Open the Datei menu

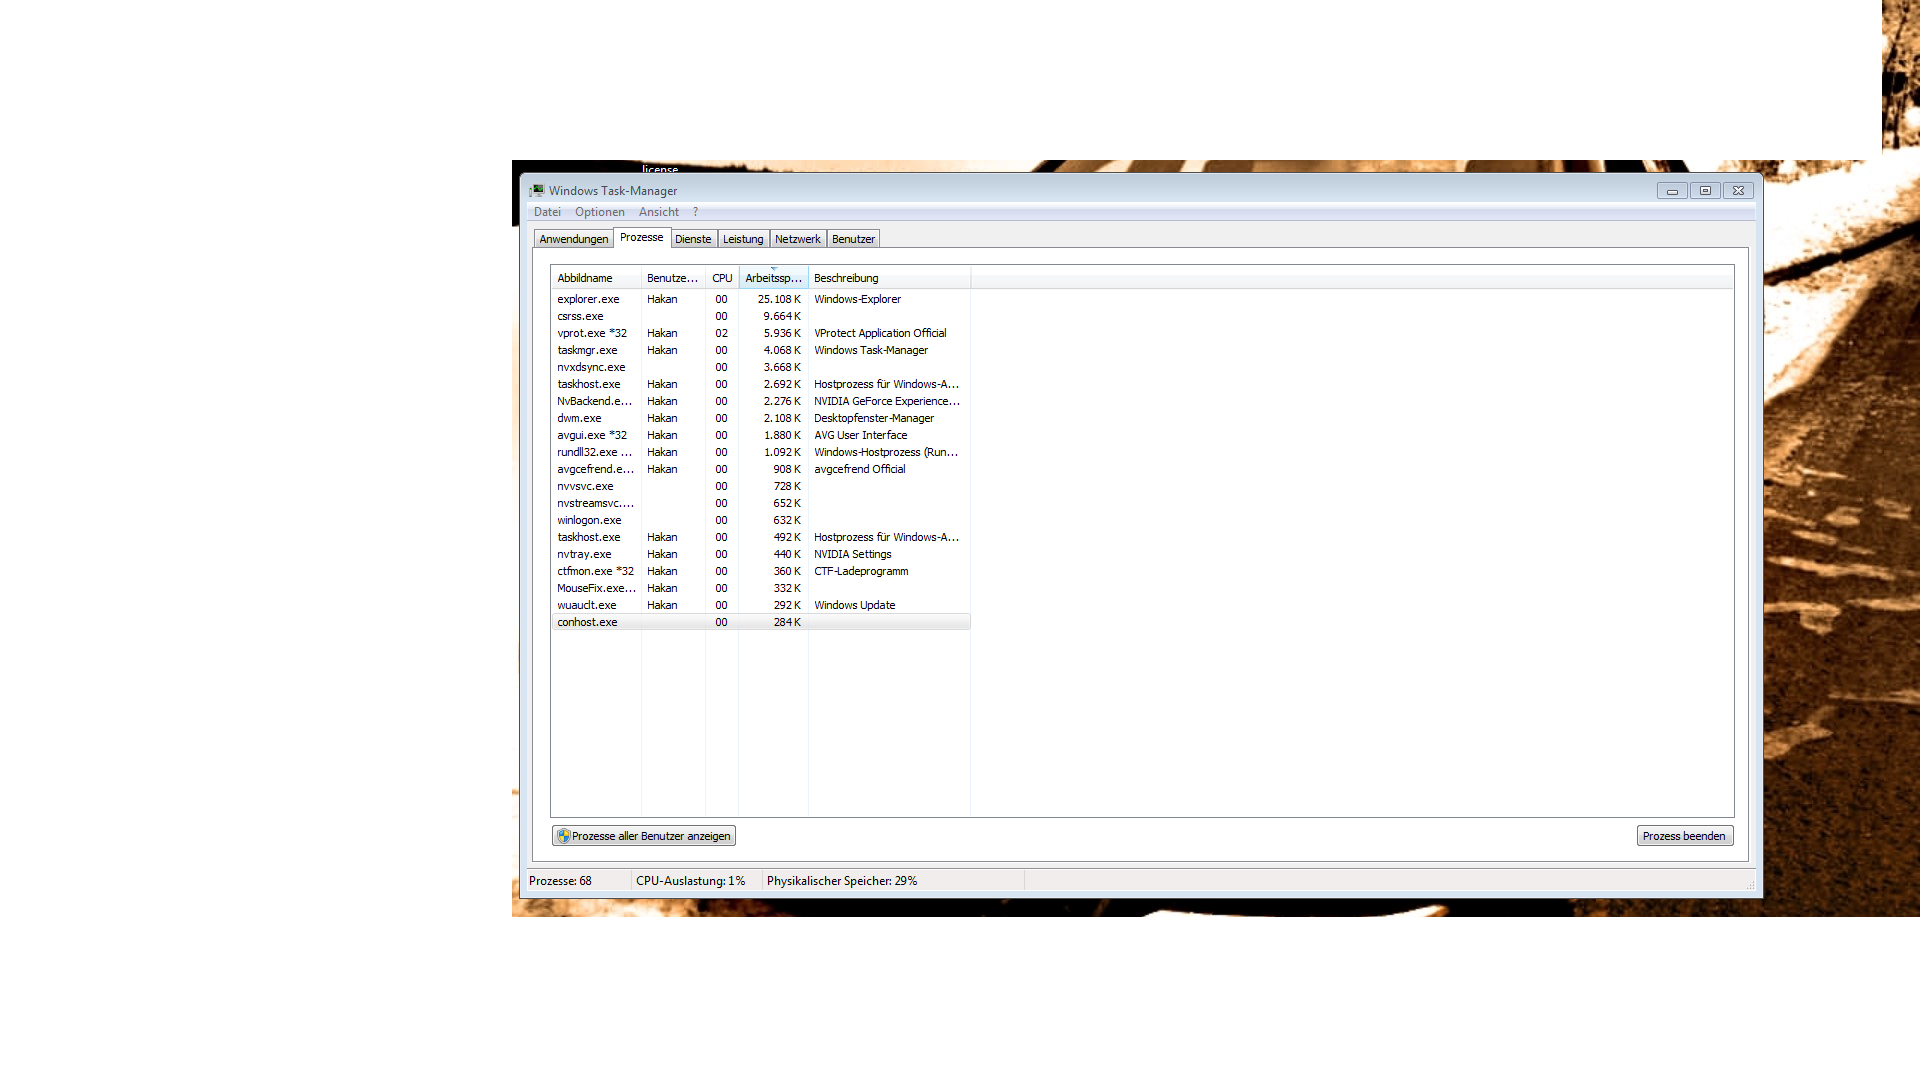547,212
